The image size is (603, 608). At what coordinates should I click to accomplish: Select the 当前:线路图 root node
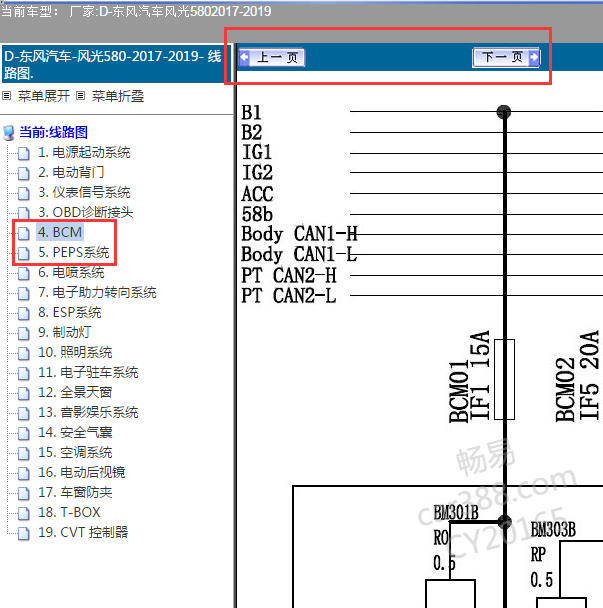point(54,132)
